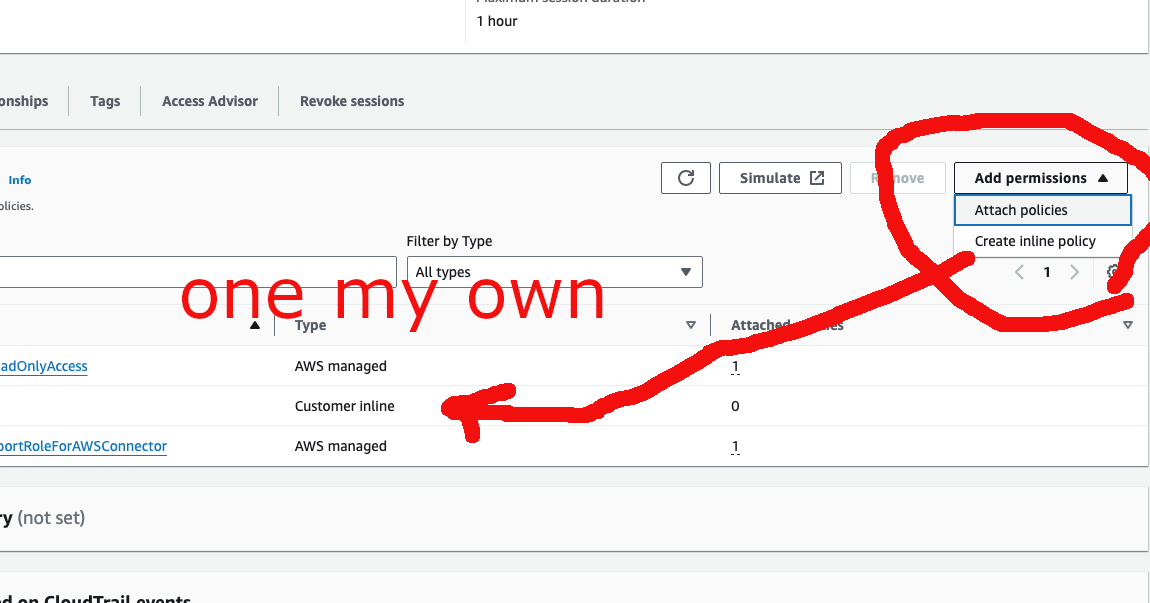The height and width of the screenshot is (603, 1150).
Task: Click the Info link
Action: click(x=20, y=180)
